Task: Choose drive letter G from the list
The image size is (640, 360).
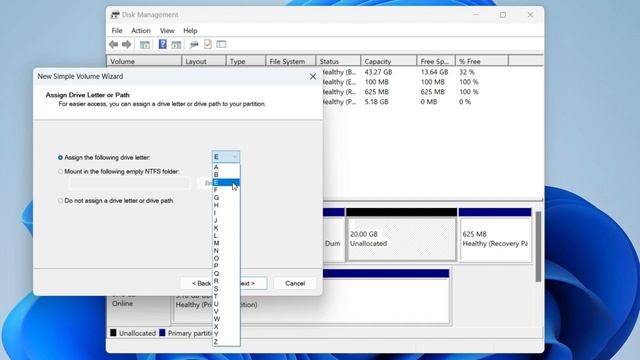Action: coord(226,198)
